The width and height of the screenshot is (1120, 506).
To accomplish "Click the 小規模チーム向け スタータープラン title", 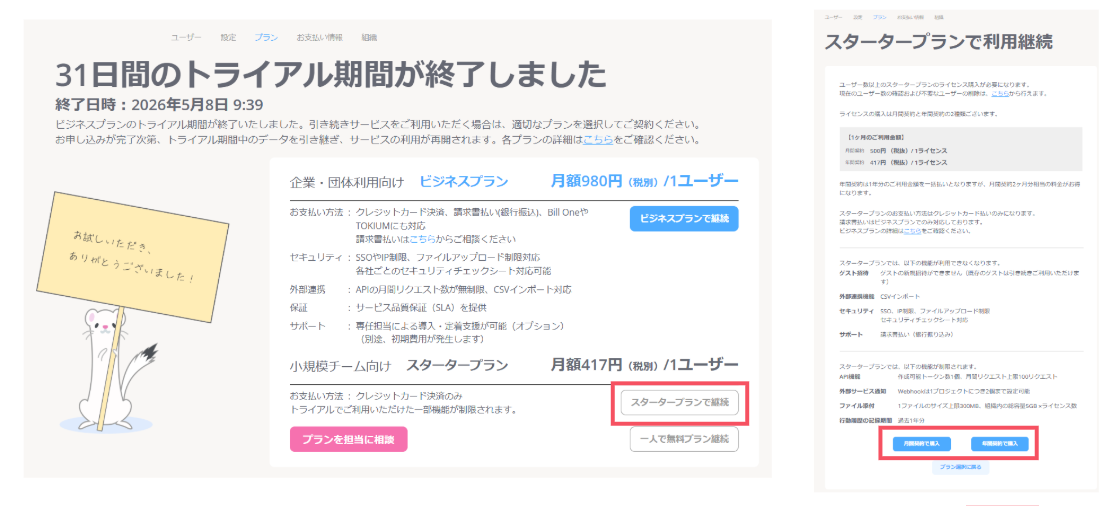I will 399,366.
